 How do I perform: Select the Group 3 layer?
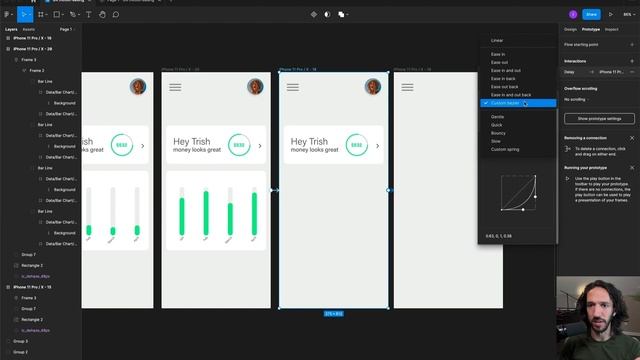click(20, 341)
